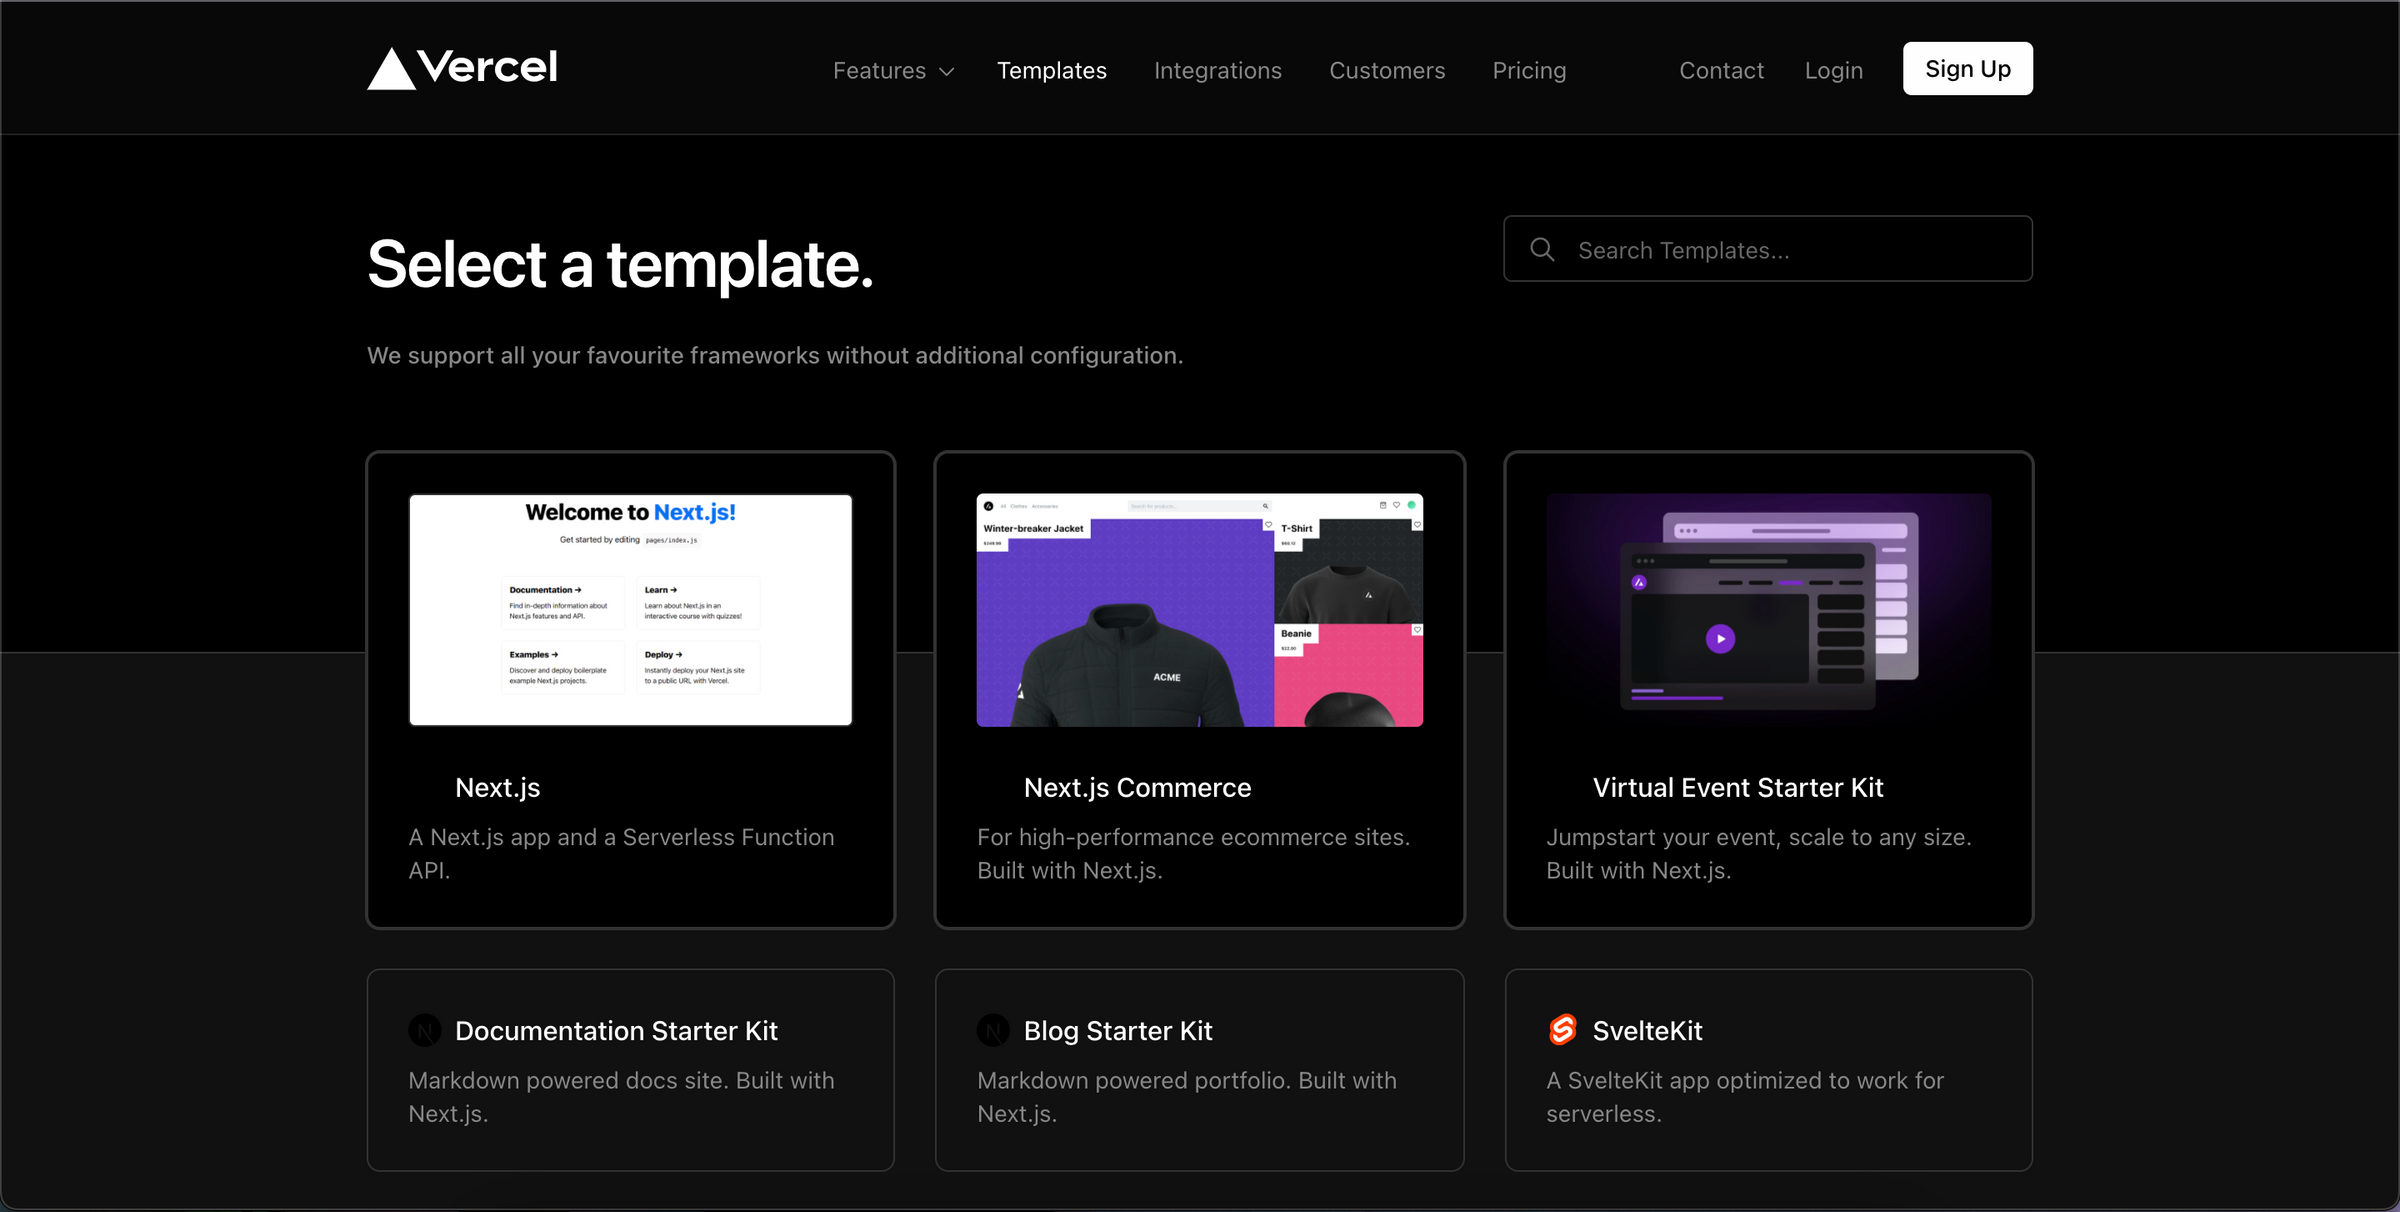The image size is (2400, 1212).
Task: Select the SvelteKit logo icon
Action: point(1563,1030)
